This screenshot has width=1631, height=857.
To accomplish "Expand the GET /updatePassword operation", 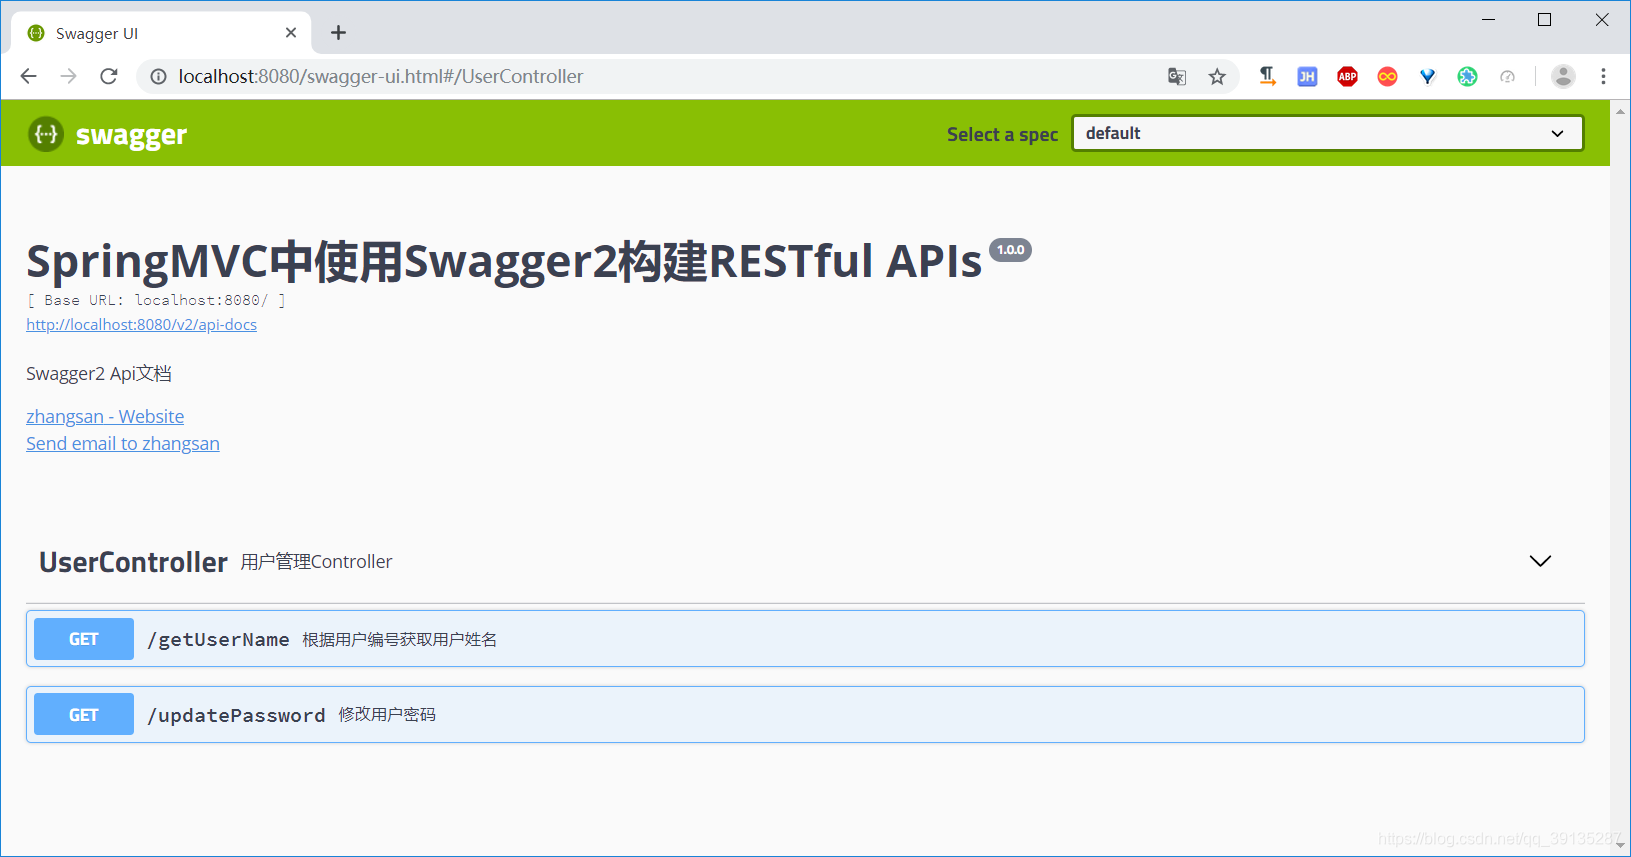I will coord(805,714).
